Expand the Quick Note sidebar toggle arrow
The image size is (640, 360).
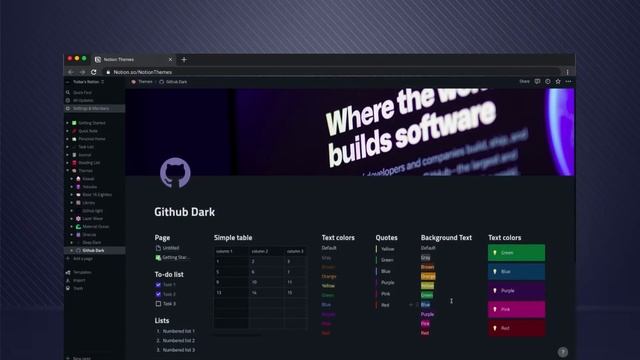pyautogui.click(x=67, y=131)
